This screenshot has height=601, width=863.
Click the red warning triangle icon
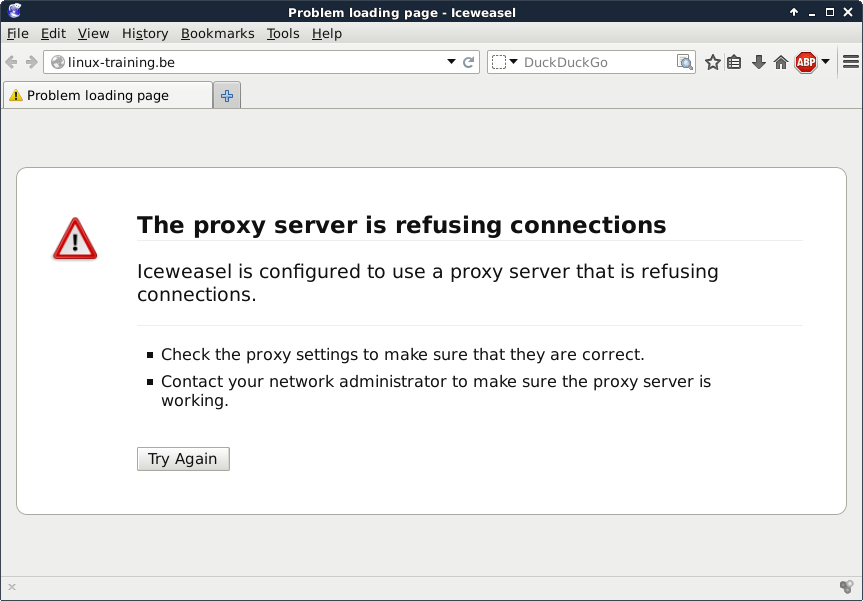click(75, 239)
